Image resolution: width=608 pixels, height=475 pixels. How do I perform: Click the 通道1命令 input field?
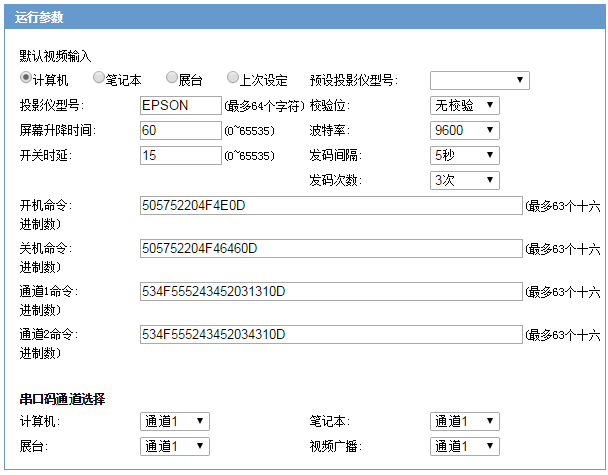(331, 291)
